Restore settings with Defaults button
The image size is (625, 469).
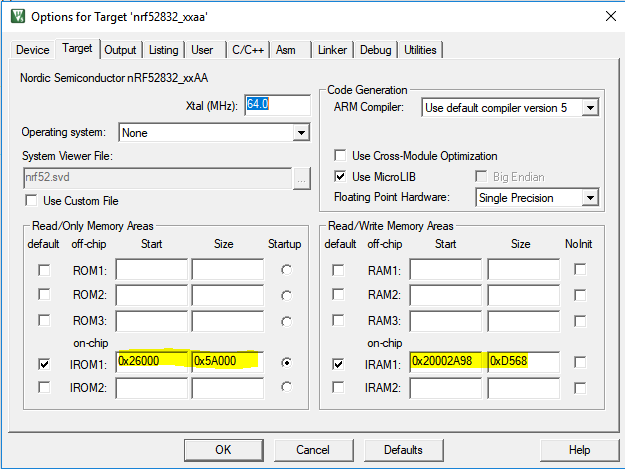point(403,450)
